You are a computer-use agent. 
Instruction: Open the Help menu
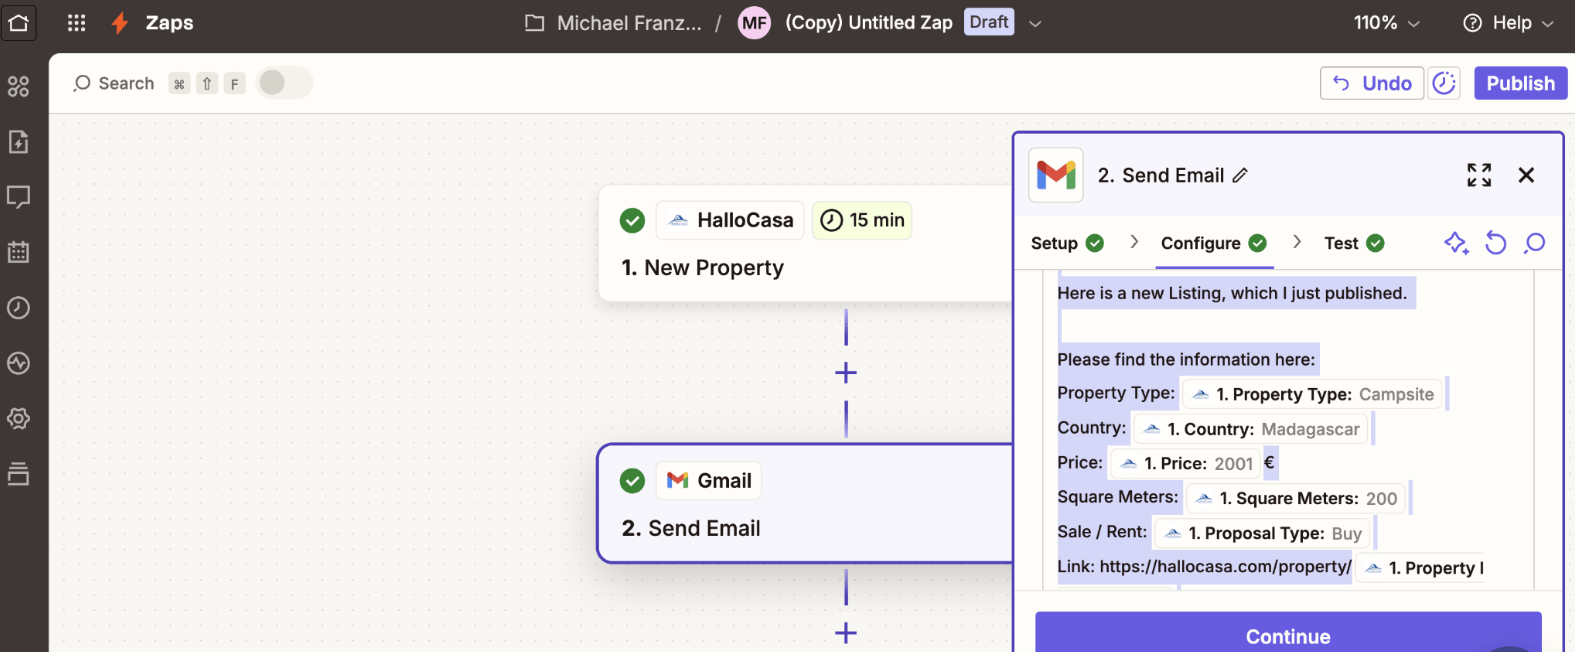click(x=1508, y=22)
